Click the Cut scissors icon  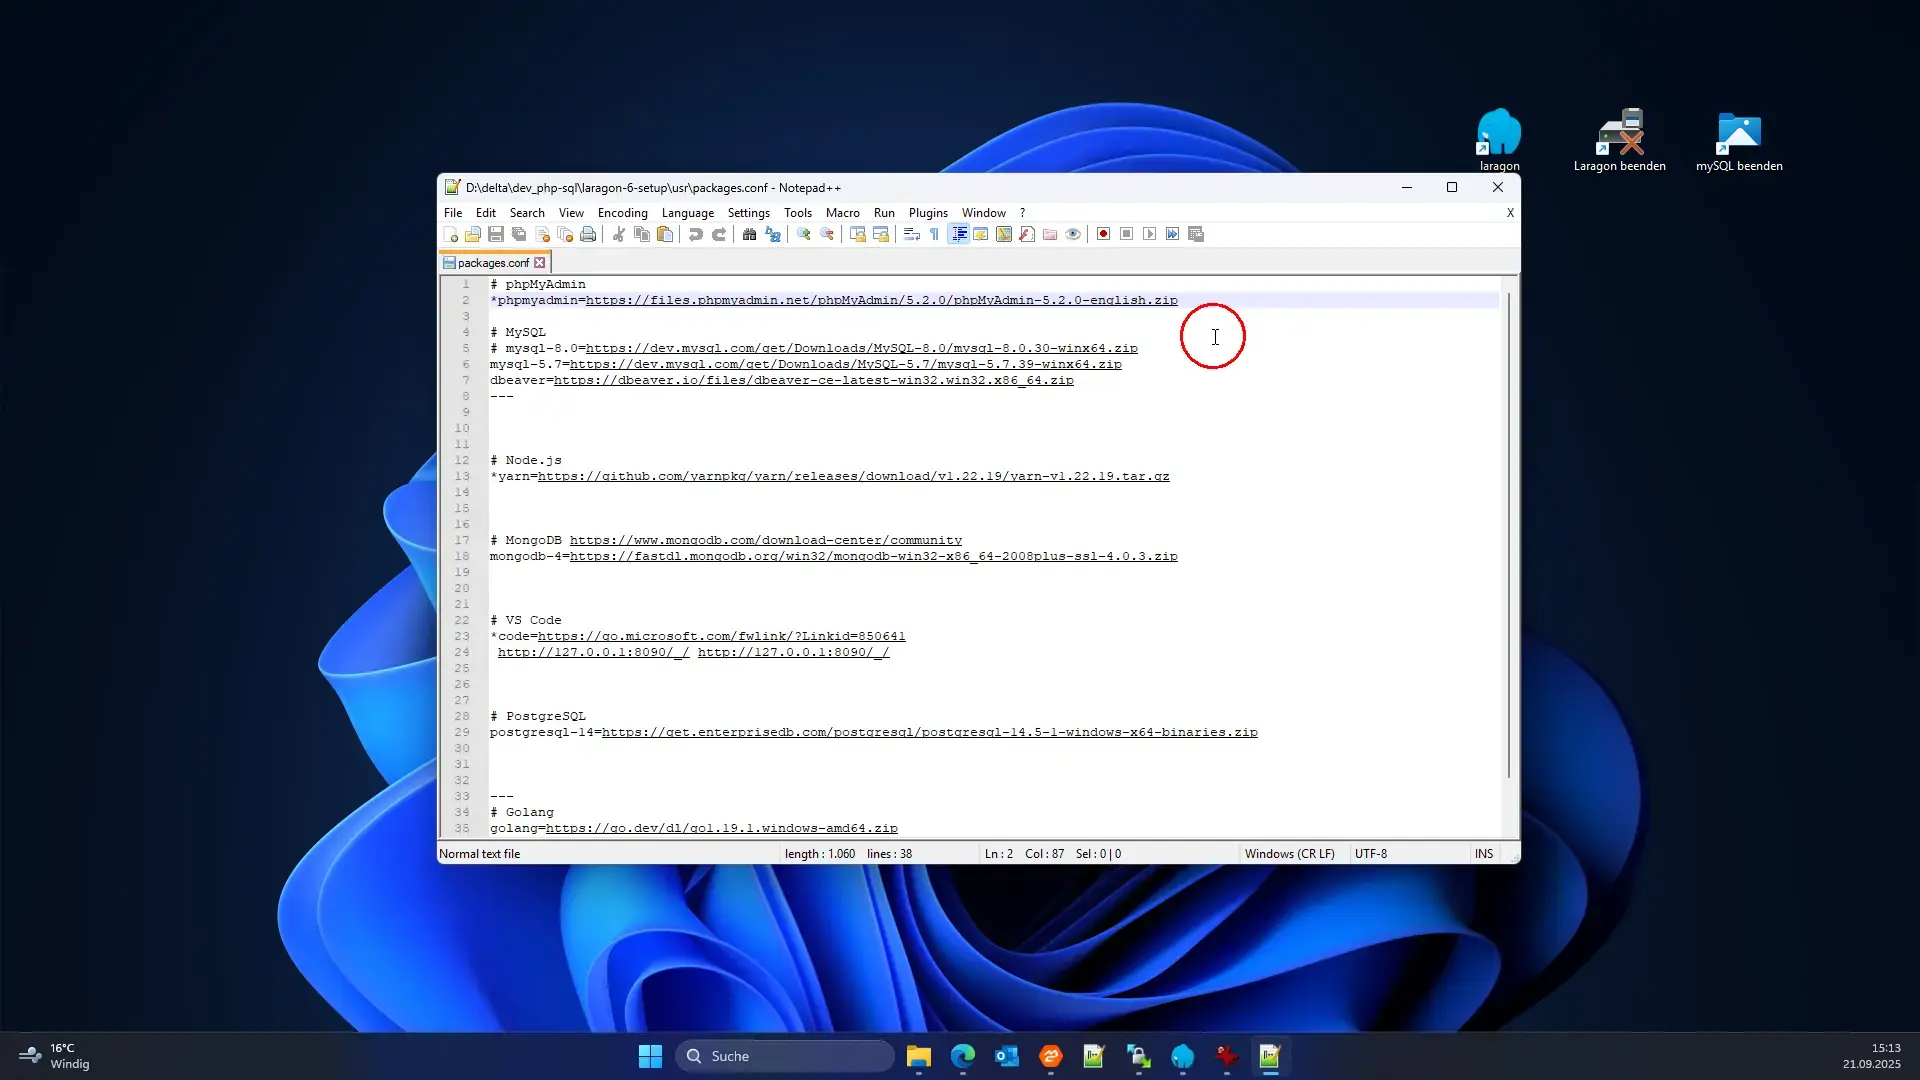(619, 234)
